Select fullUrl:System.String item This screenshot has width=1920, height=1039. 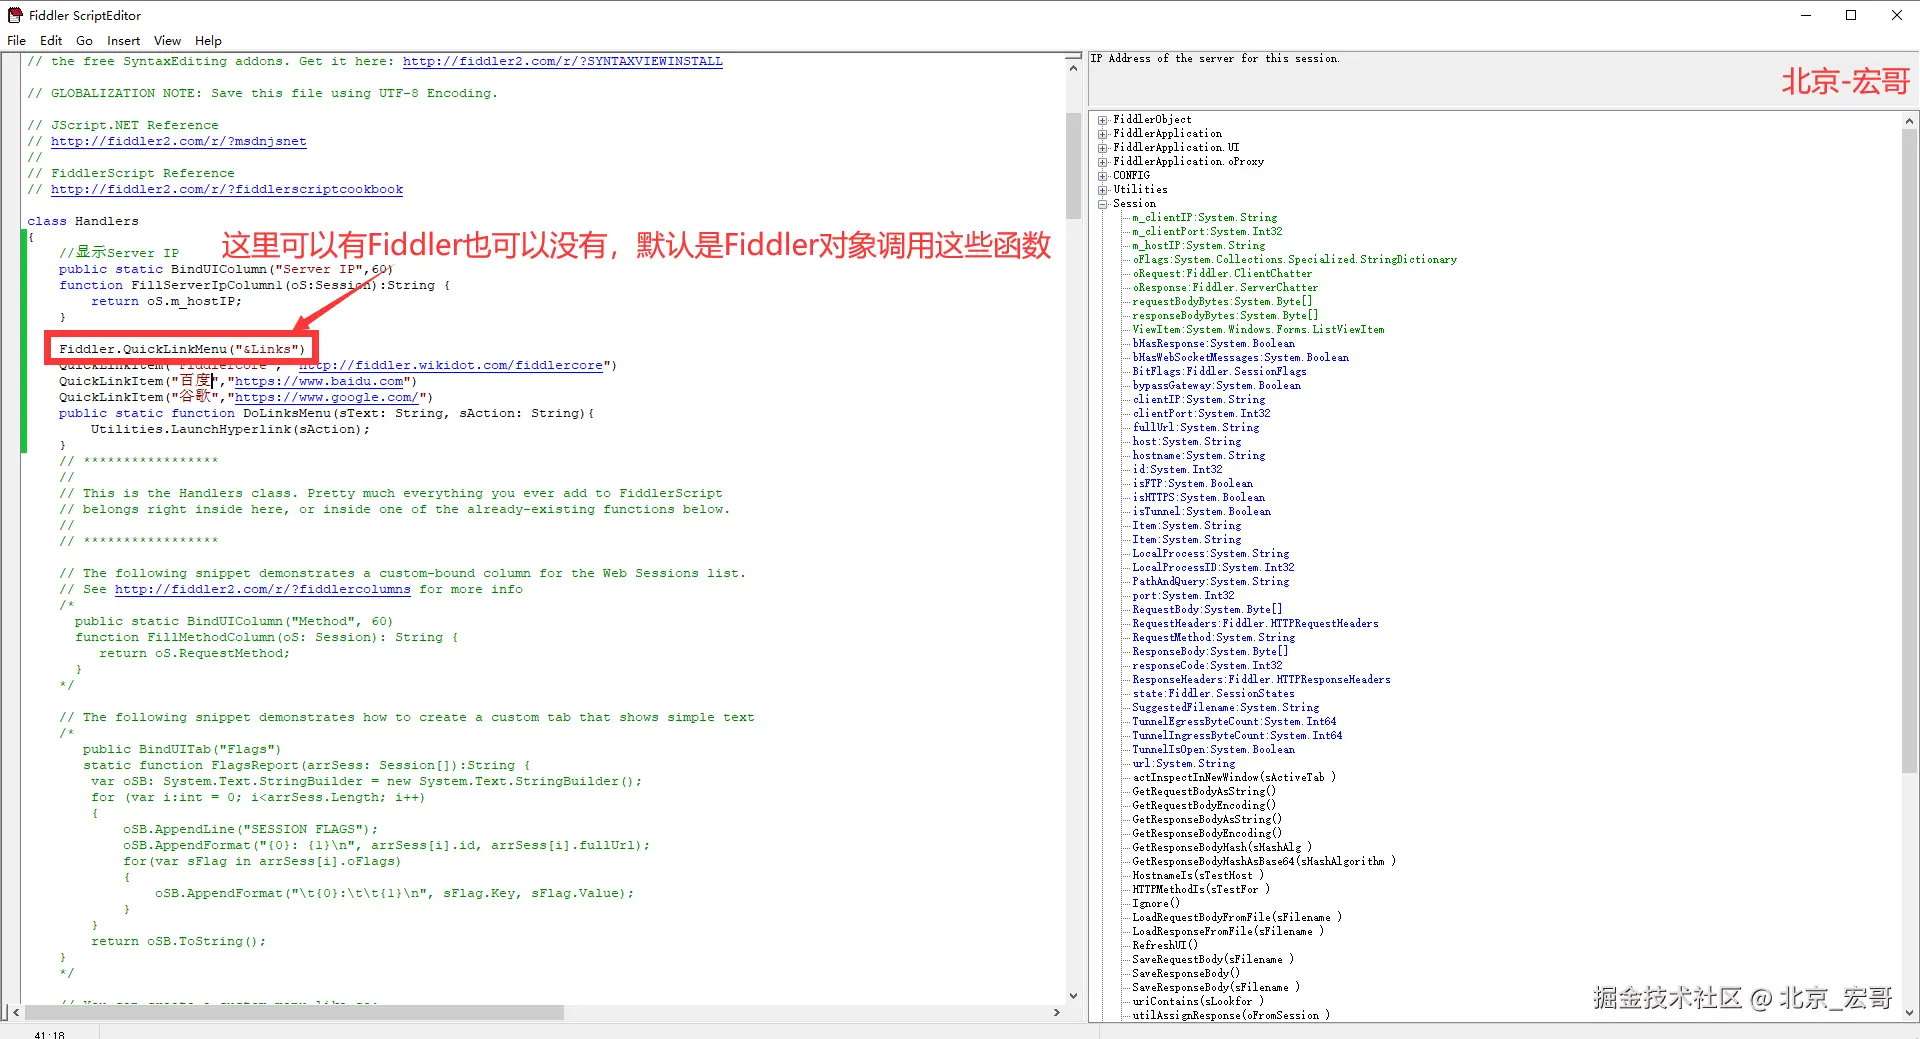tap(1195, 428)
